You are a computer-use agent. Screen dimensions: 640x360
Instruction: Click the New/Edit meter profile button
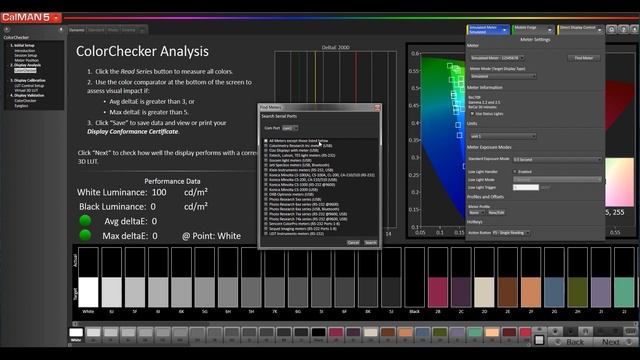click(496, 213)
